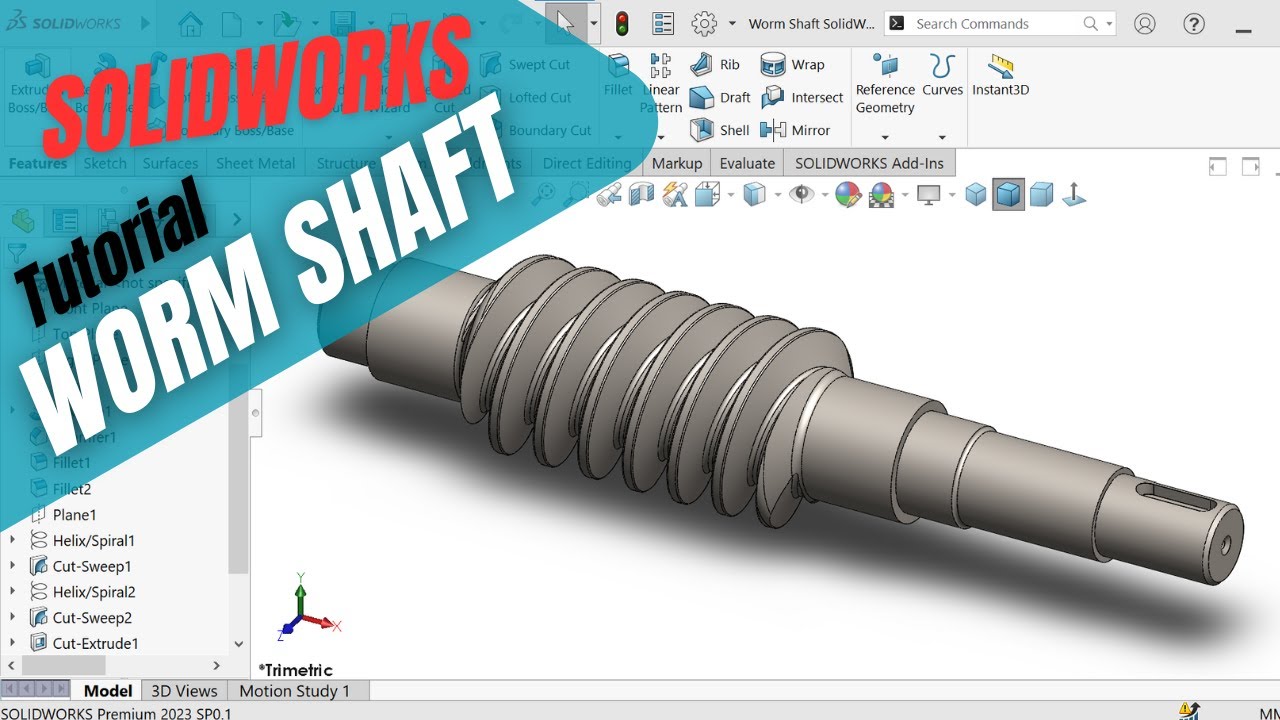Switch to the Evaluate tab
The width and height of the screenshot is (1280, 720).
[747, 163]
